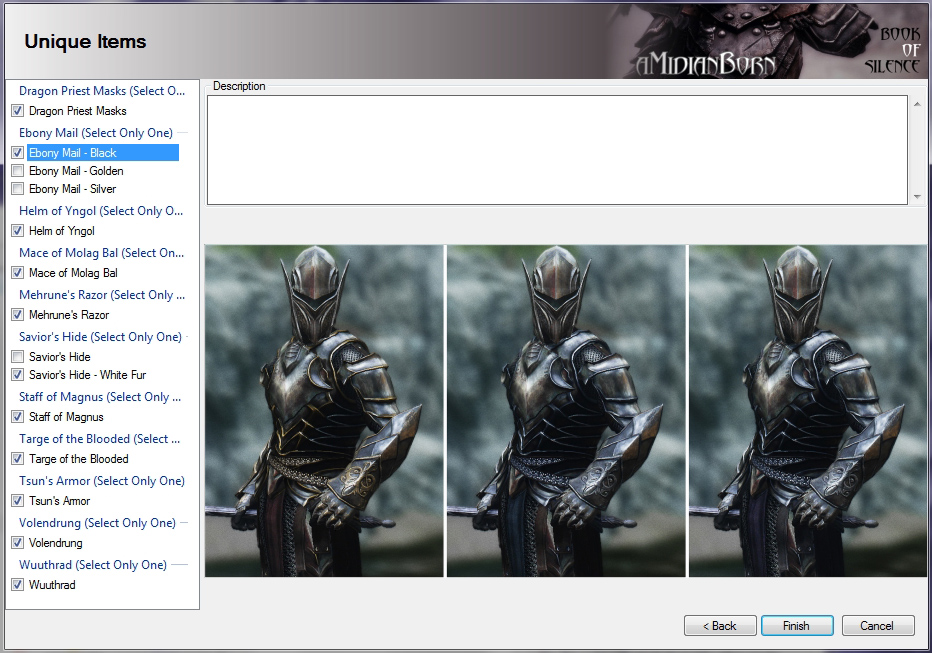The height and width of the screenshot is (653, 932).
Task: Click the "Ebony Mail (Select Only One)" heading
Action: tap(96, 133)
